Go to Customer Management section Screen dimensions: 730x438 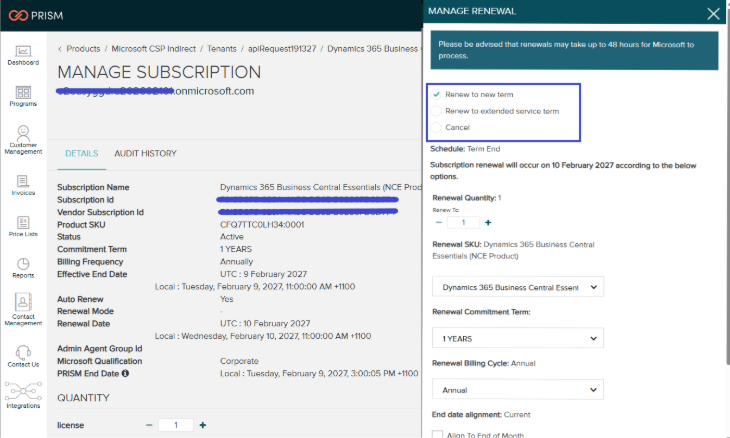coord(23,140)
